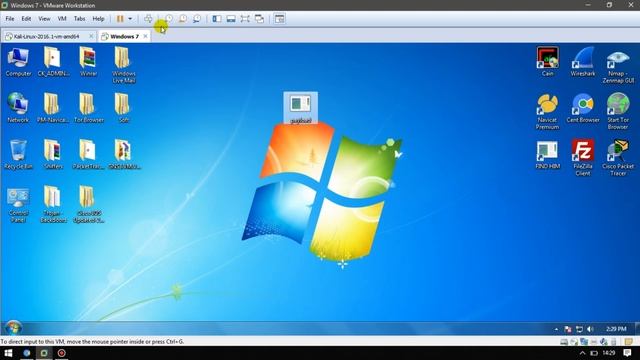
Task: Take a snapshot of this VM
Action: 169,19
